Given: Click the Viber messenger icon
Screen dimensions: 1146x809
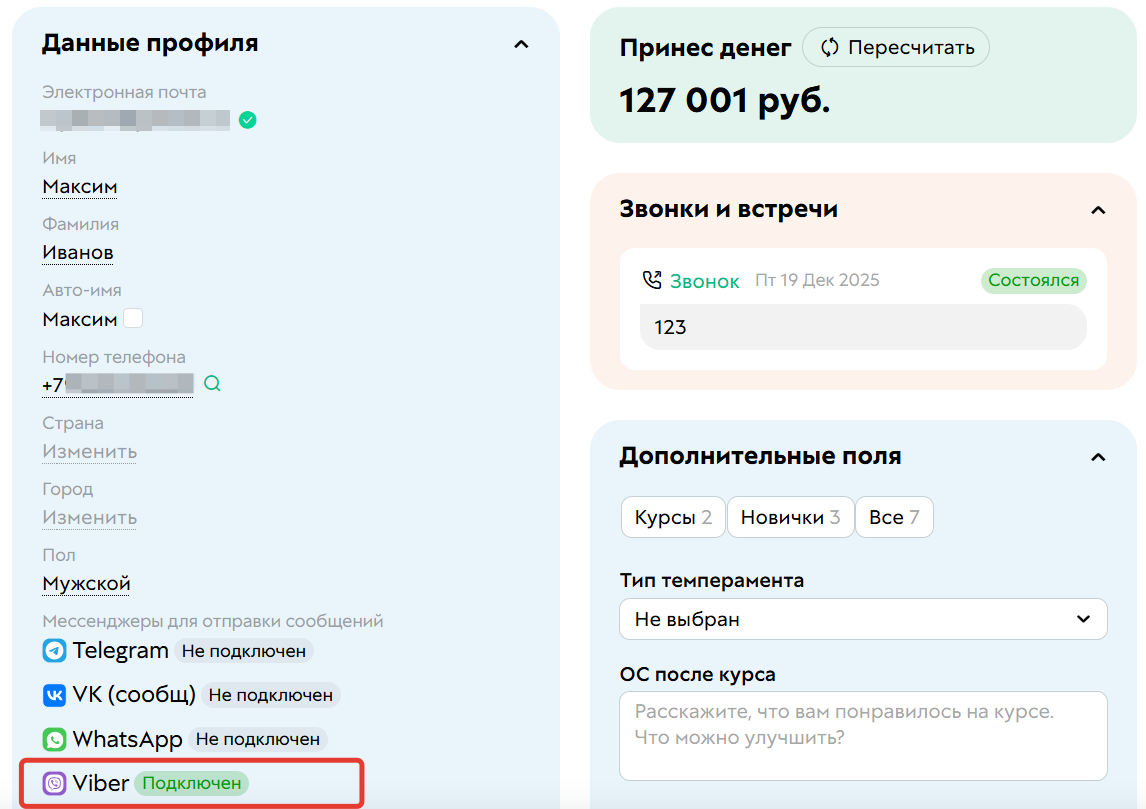Looking at the screenshot, I should pos(54,783).
